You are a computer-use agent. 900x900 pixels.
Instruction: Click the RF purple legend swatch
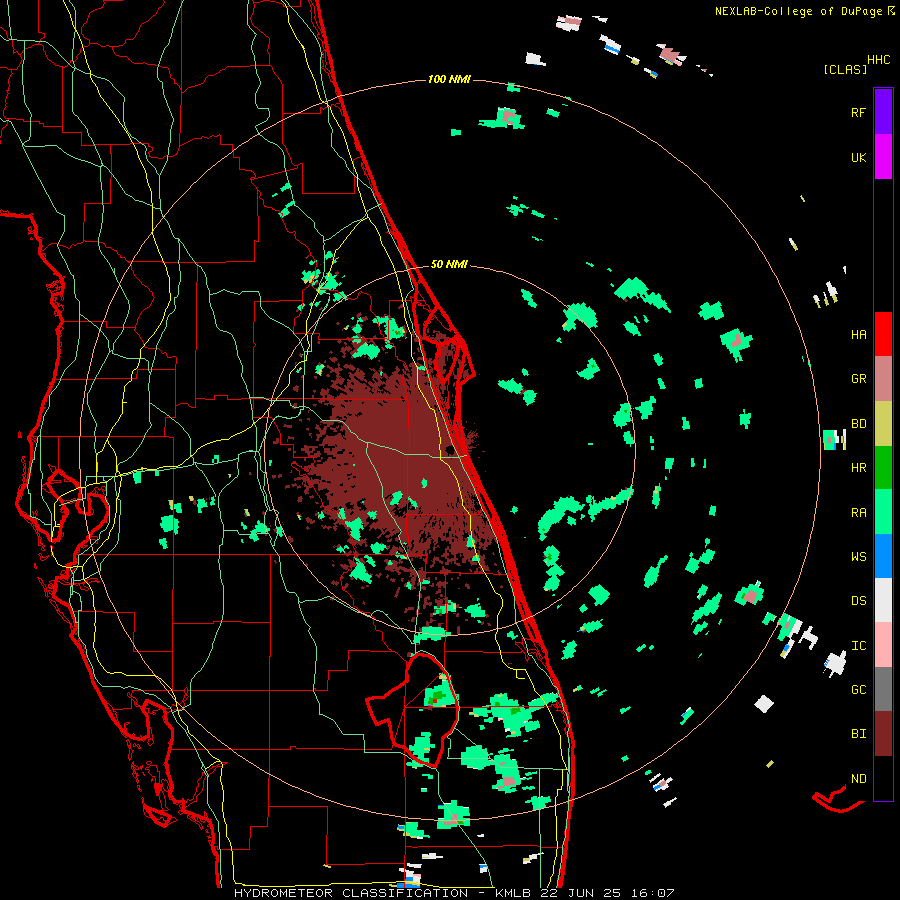883,111
